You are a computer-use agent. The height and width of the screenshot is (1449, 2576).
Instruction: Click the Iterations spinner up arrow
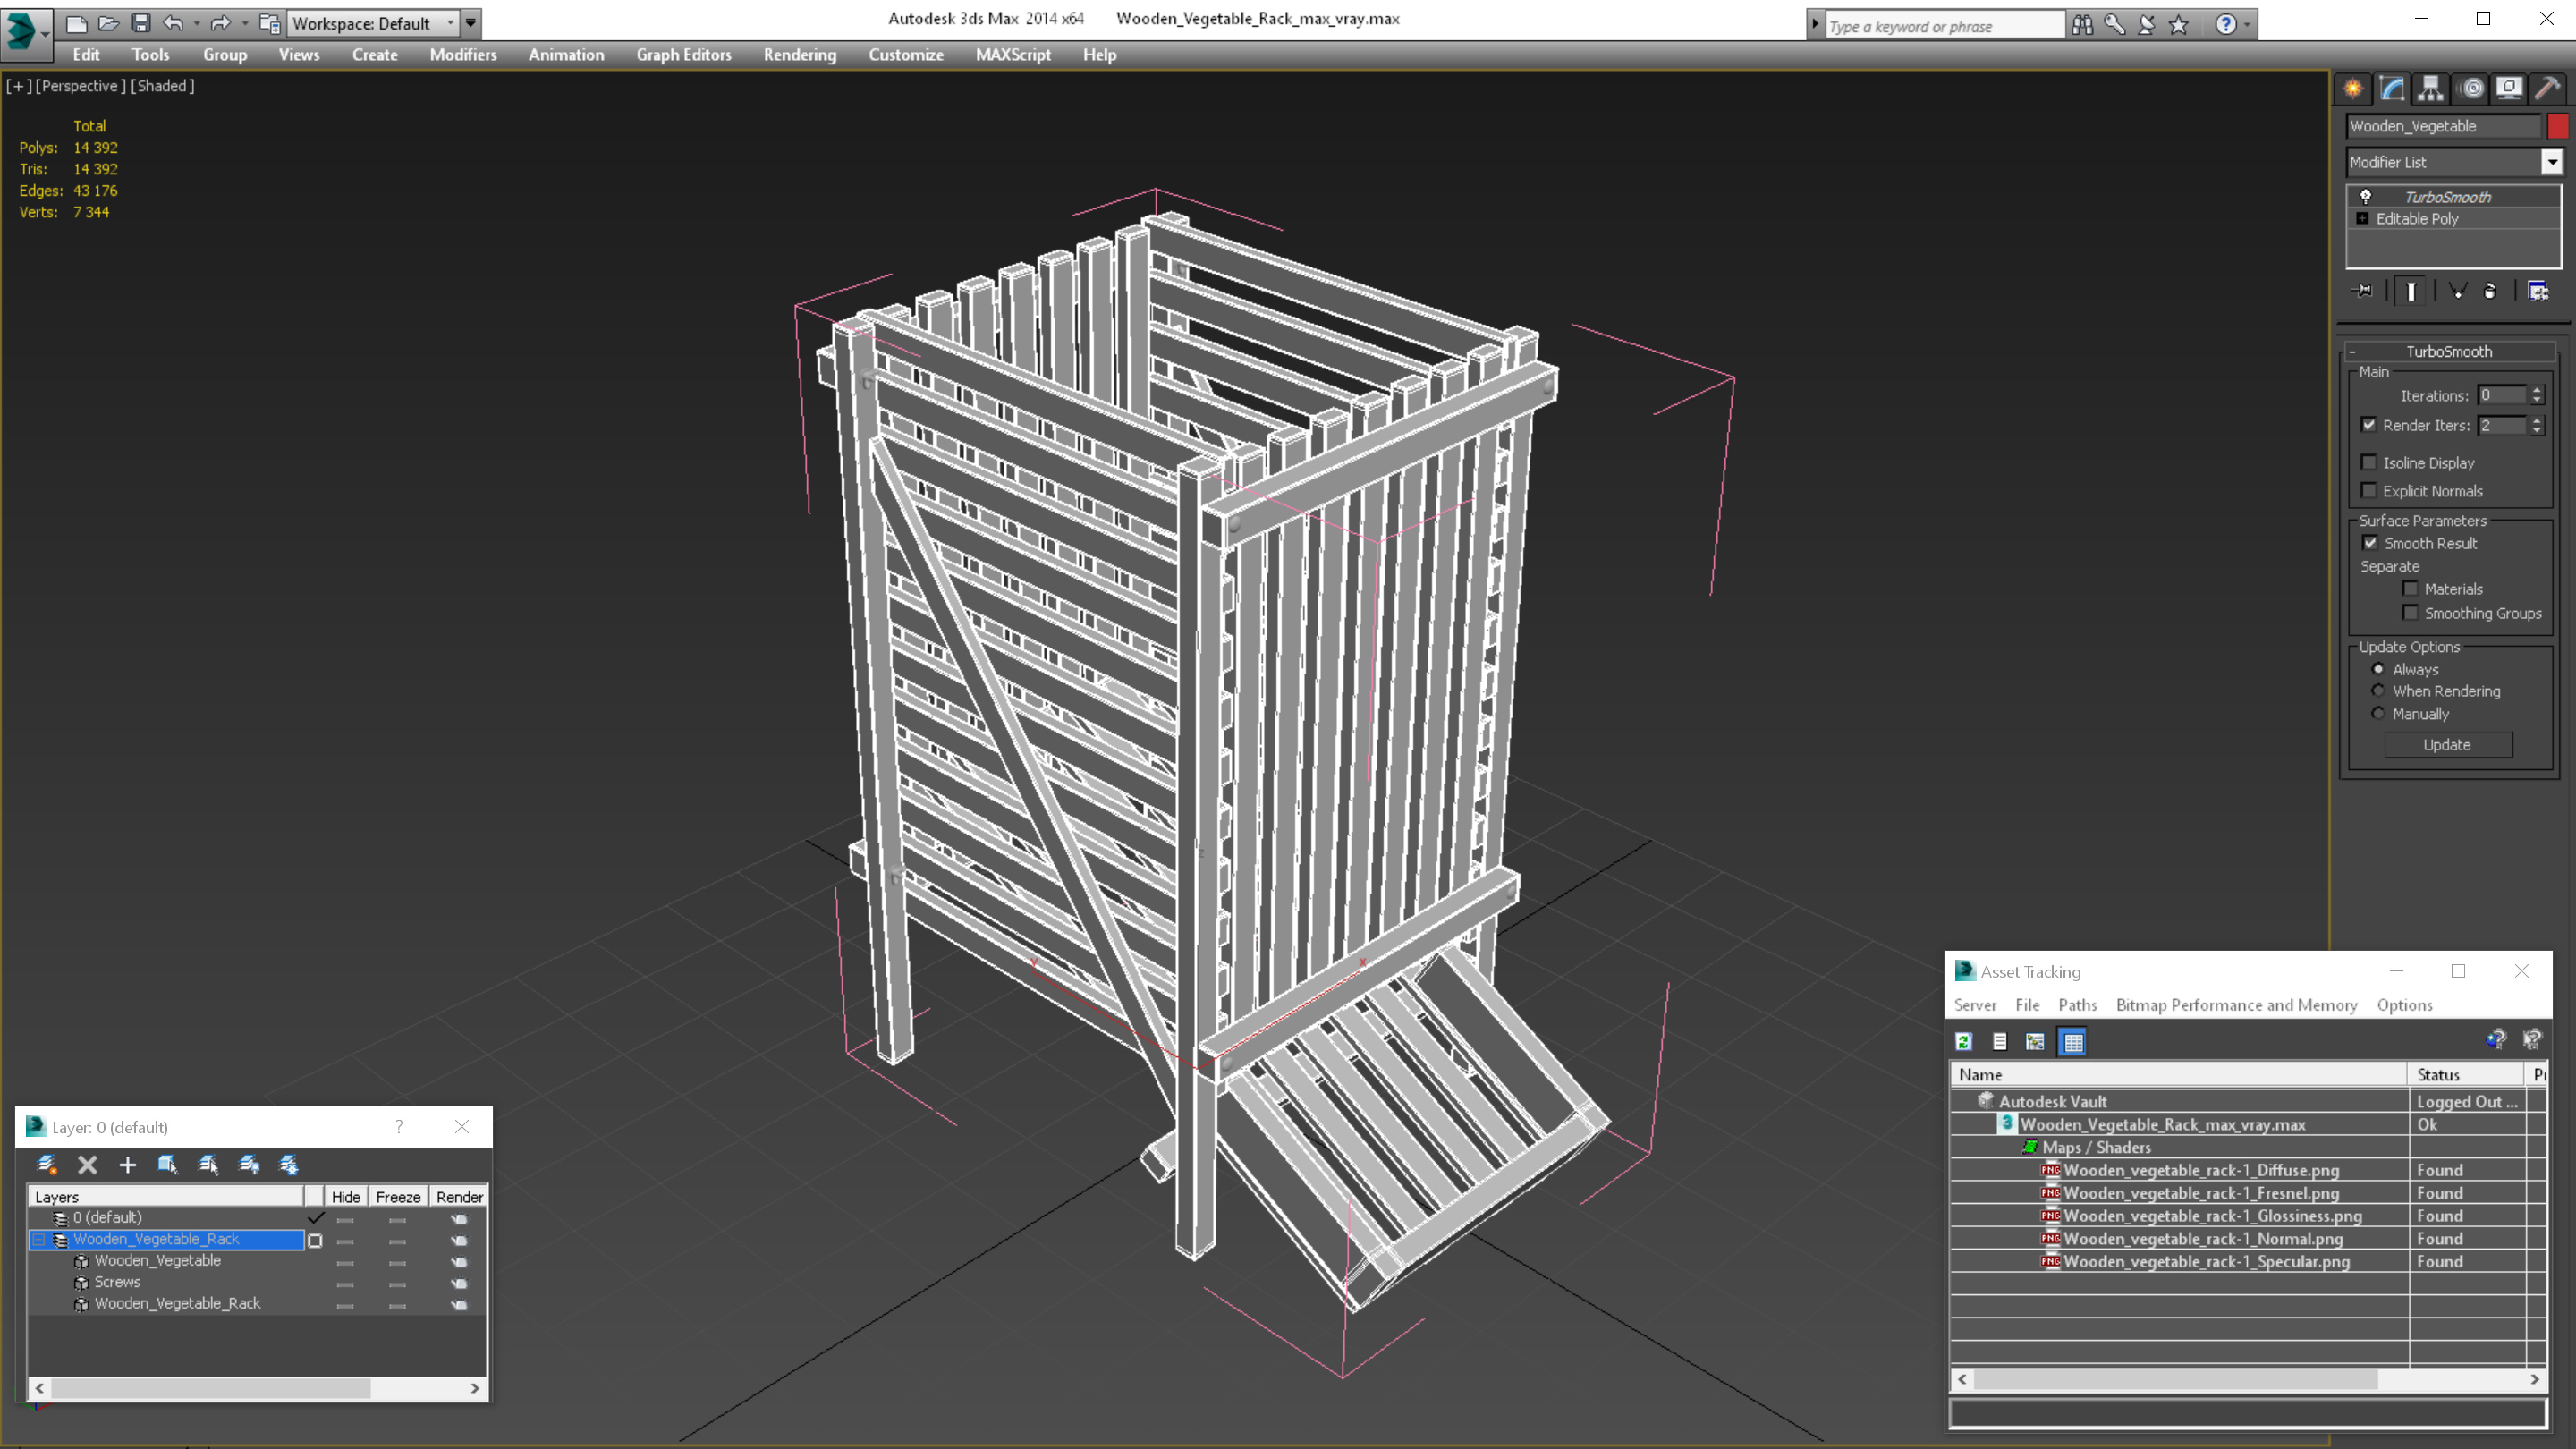pos(2537,390)
